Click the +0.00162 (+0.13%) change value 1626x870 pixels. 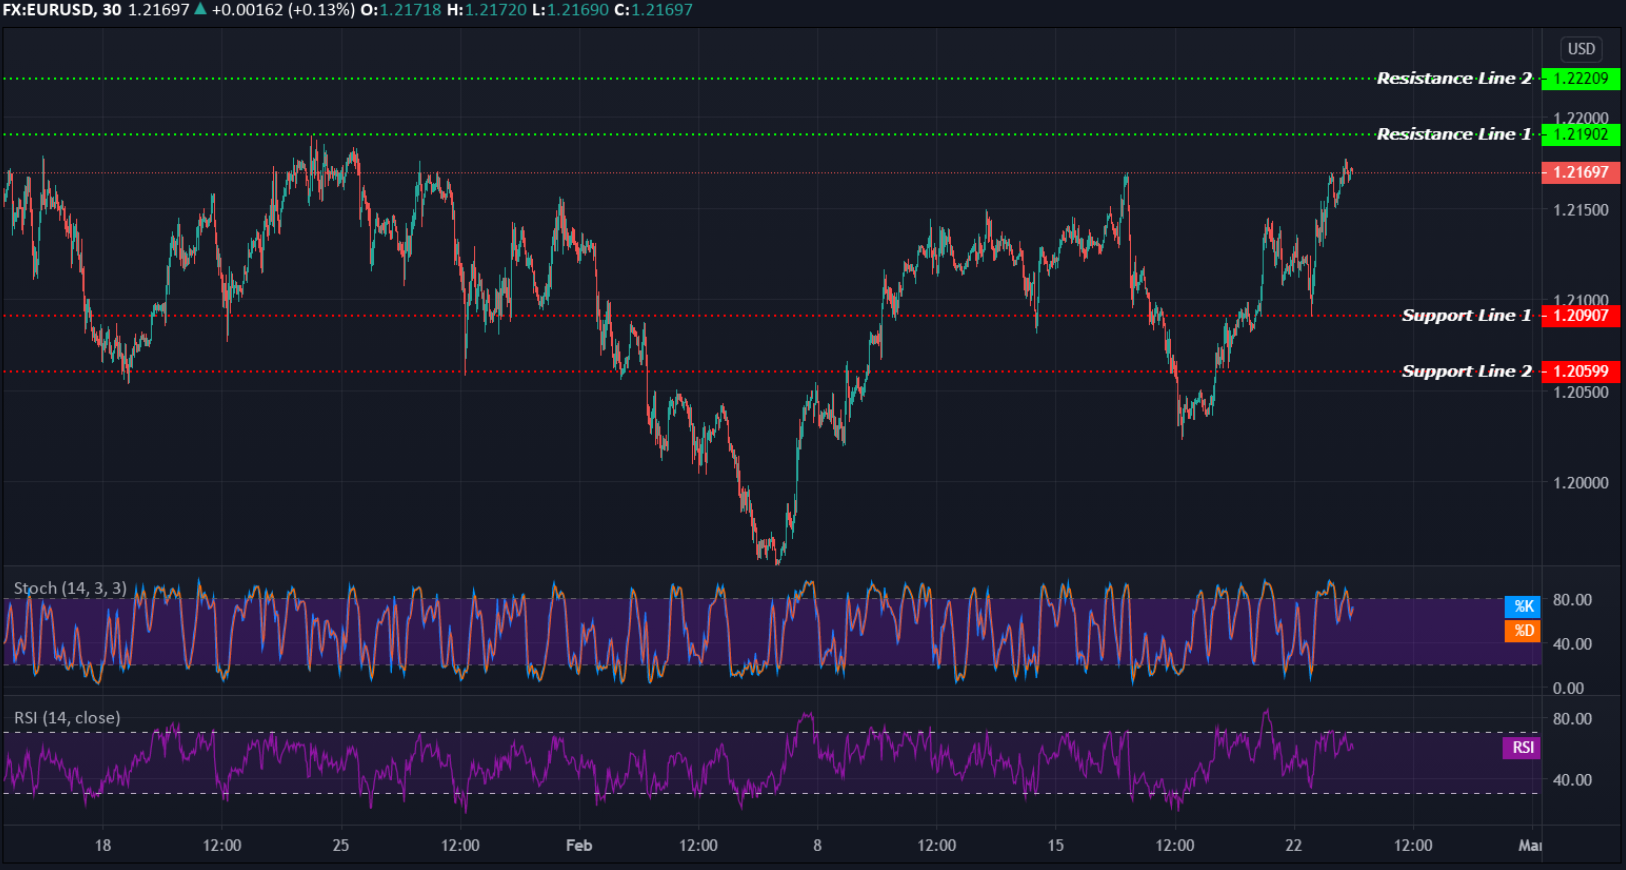(283, 10)
